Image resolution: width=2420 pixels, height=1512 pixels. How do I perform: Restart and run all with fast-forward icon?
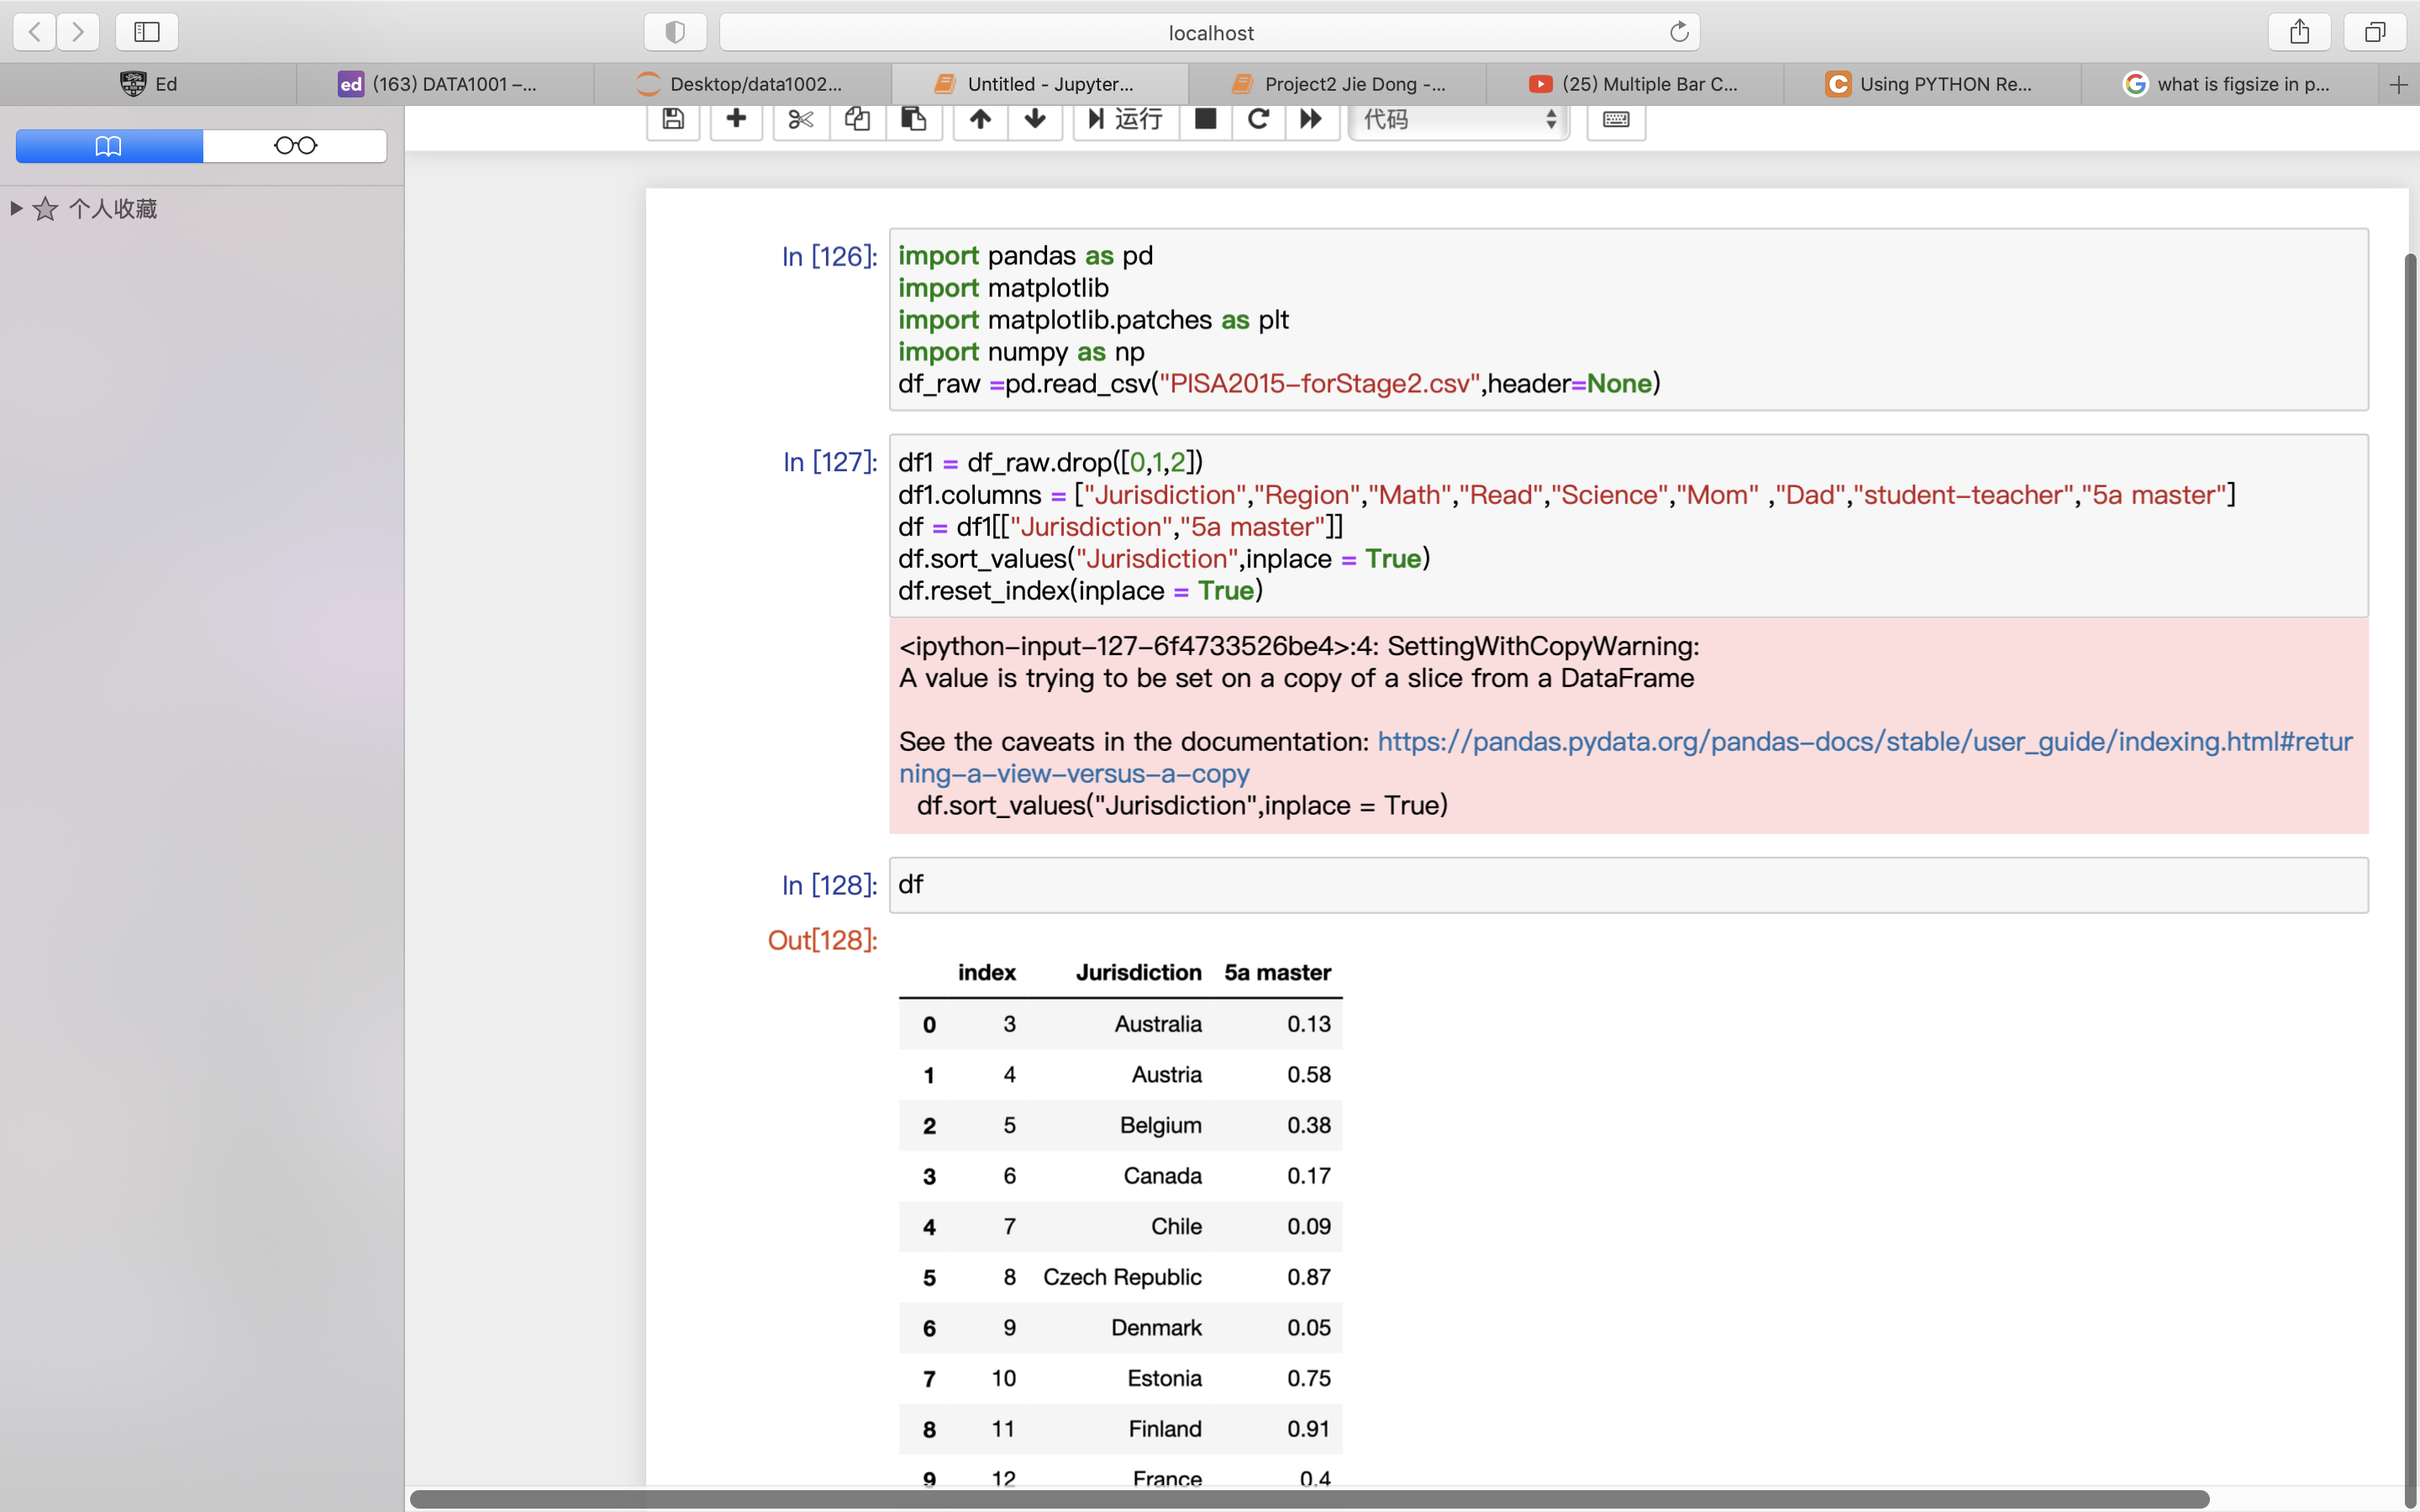click(x=1310, y=120)
